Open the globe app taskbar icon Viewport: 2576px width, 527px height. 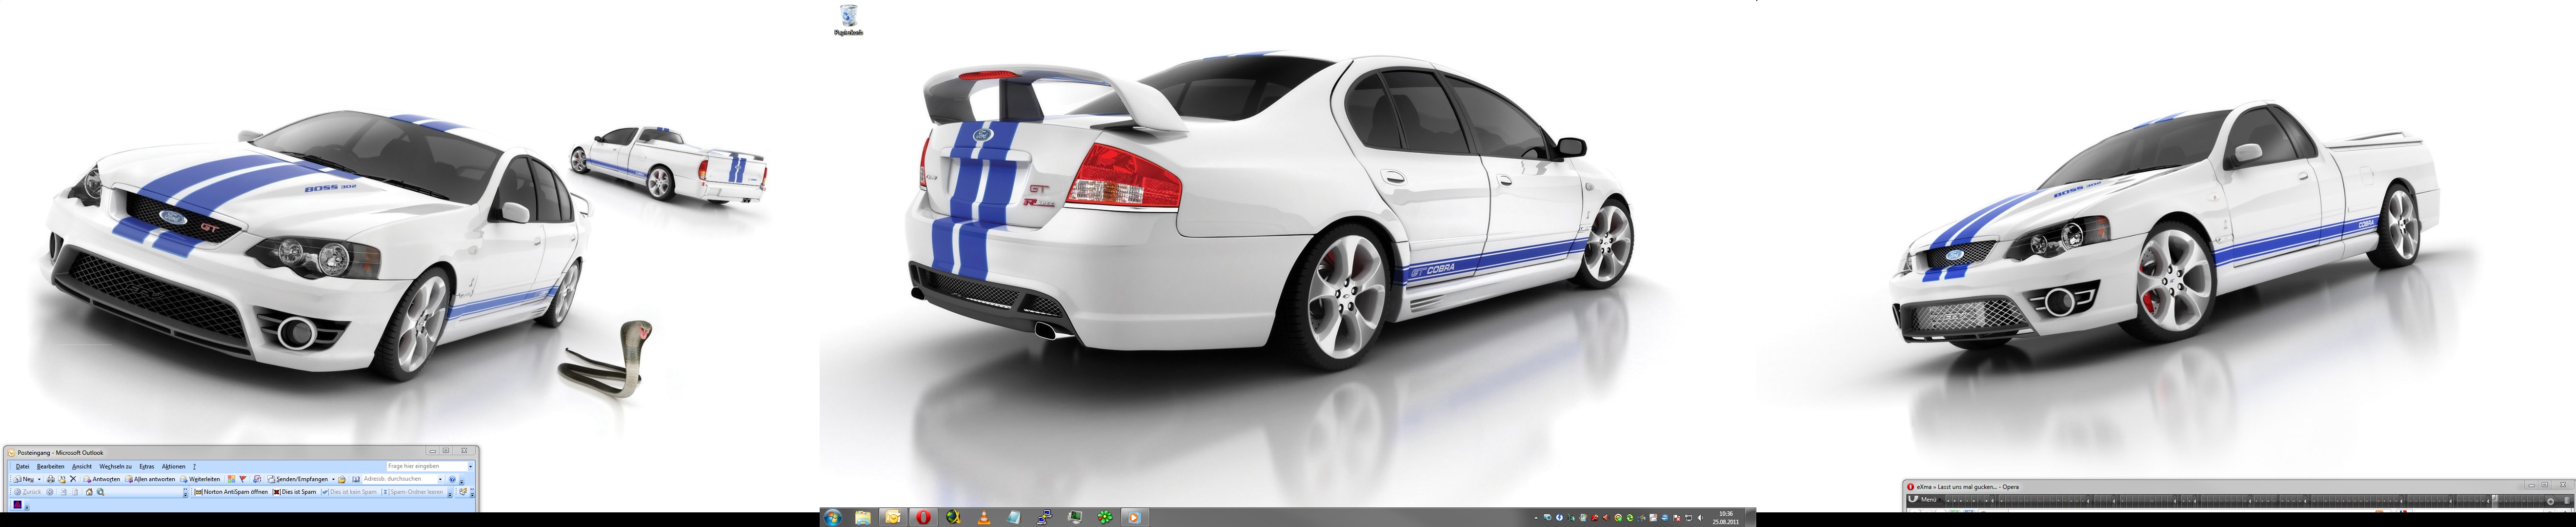coord(954,518)
